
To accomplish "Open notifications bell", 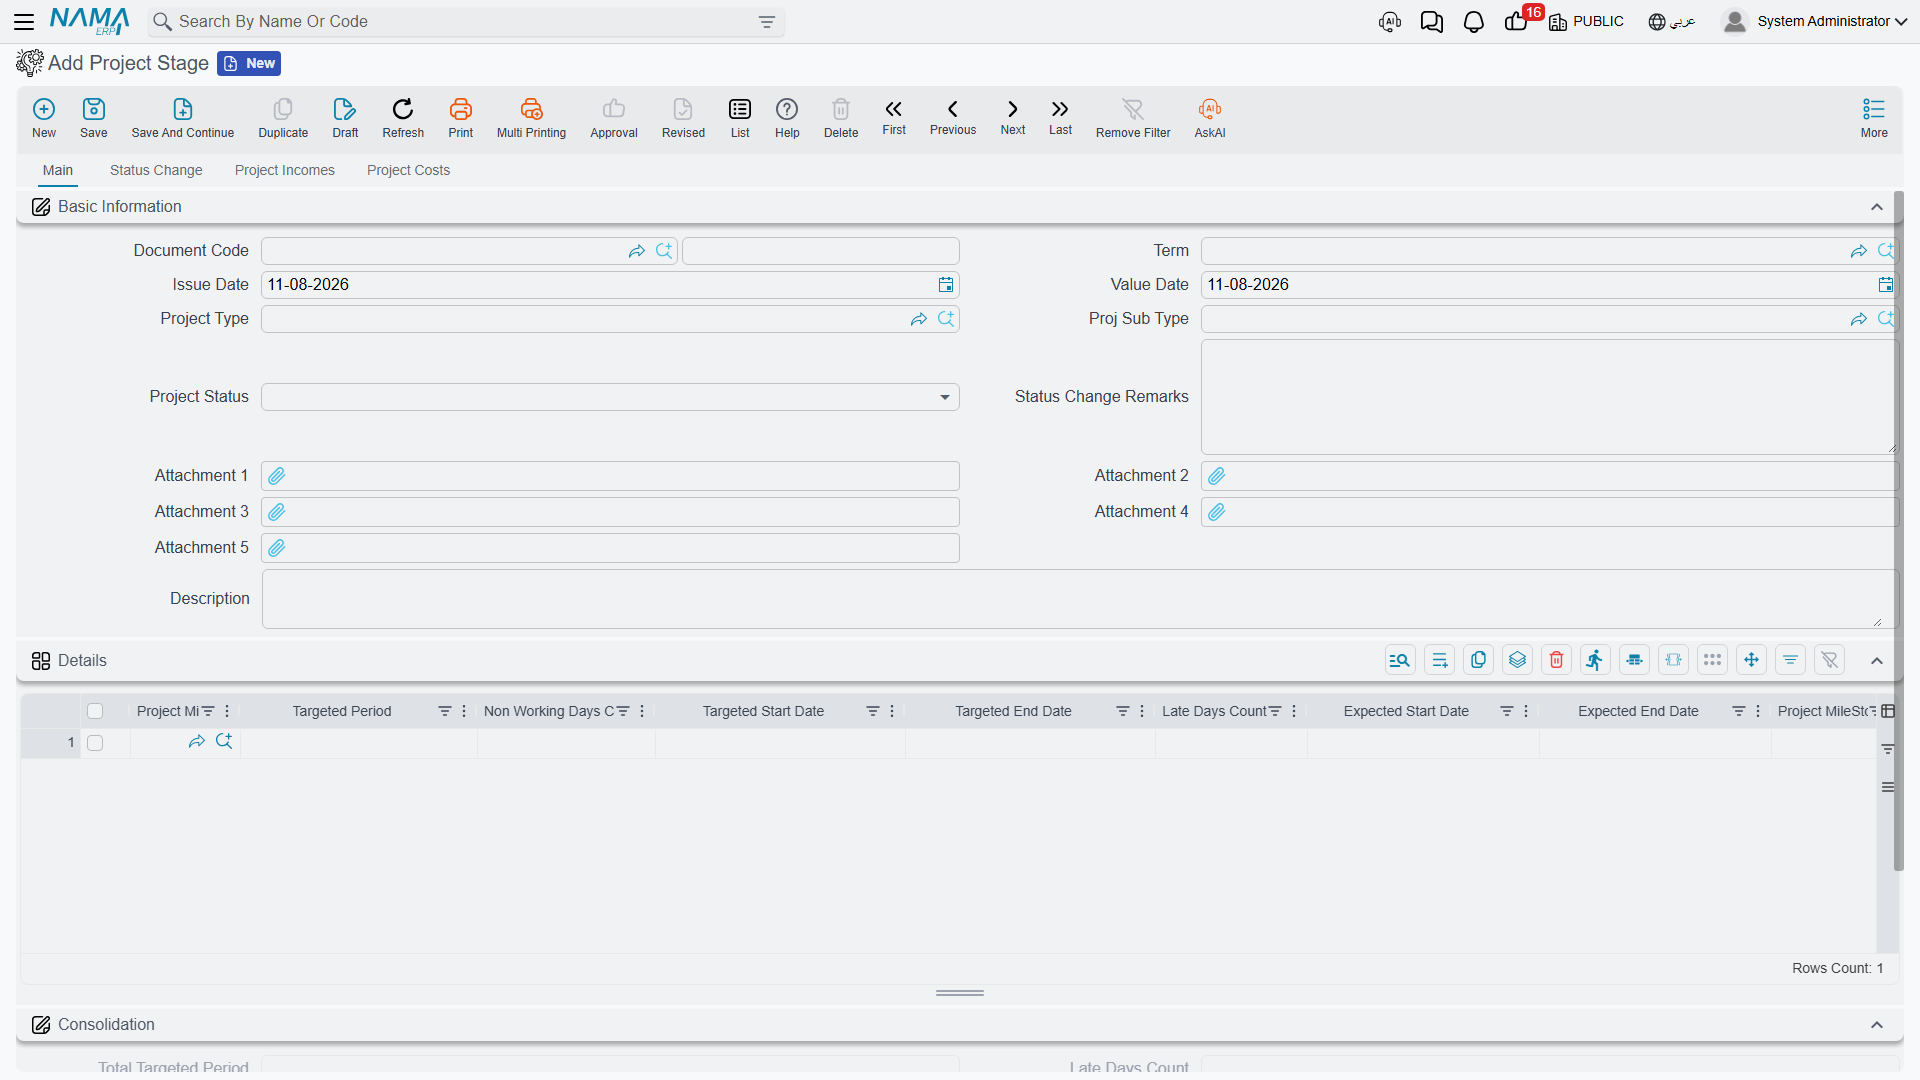I will [1473, 22].
